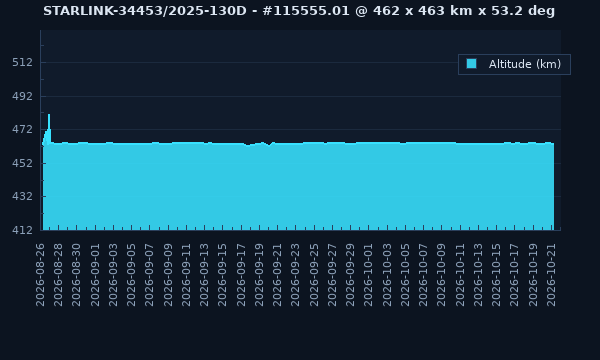Click the 2026-08-26 date label

pos(40,275)
